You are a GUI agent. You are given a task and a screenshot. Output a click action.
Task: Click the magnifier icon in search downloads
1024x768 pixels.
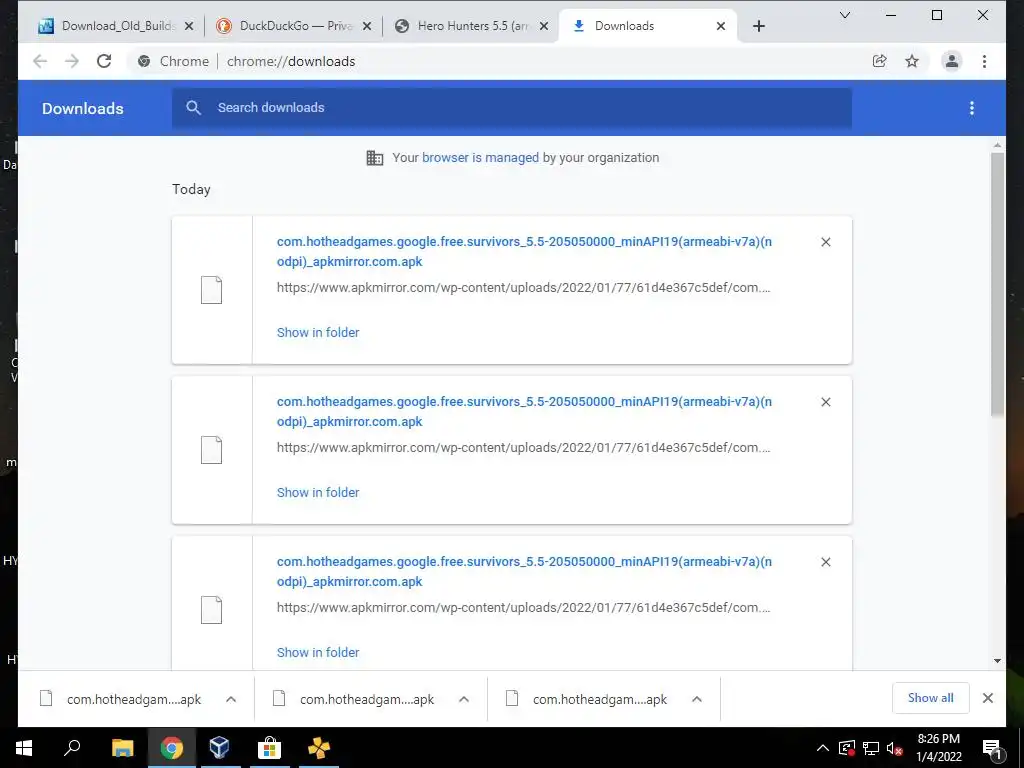(x=193, y=108)
